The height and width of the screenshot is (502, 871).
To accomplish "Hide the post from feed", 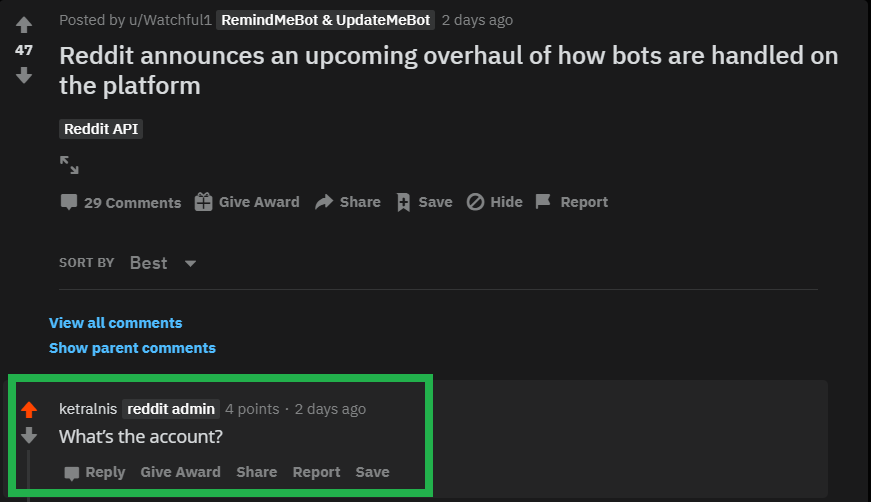I will coord(494,202).
